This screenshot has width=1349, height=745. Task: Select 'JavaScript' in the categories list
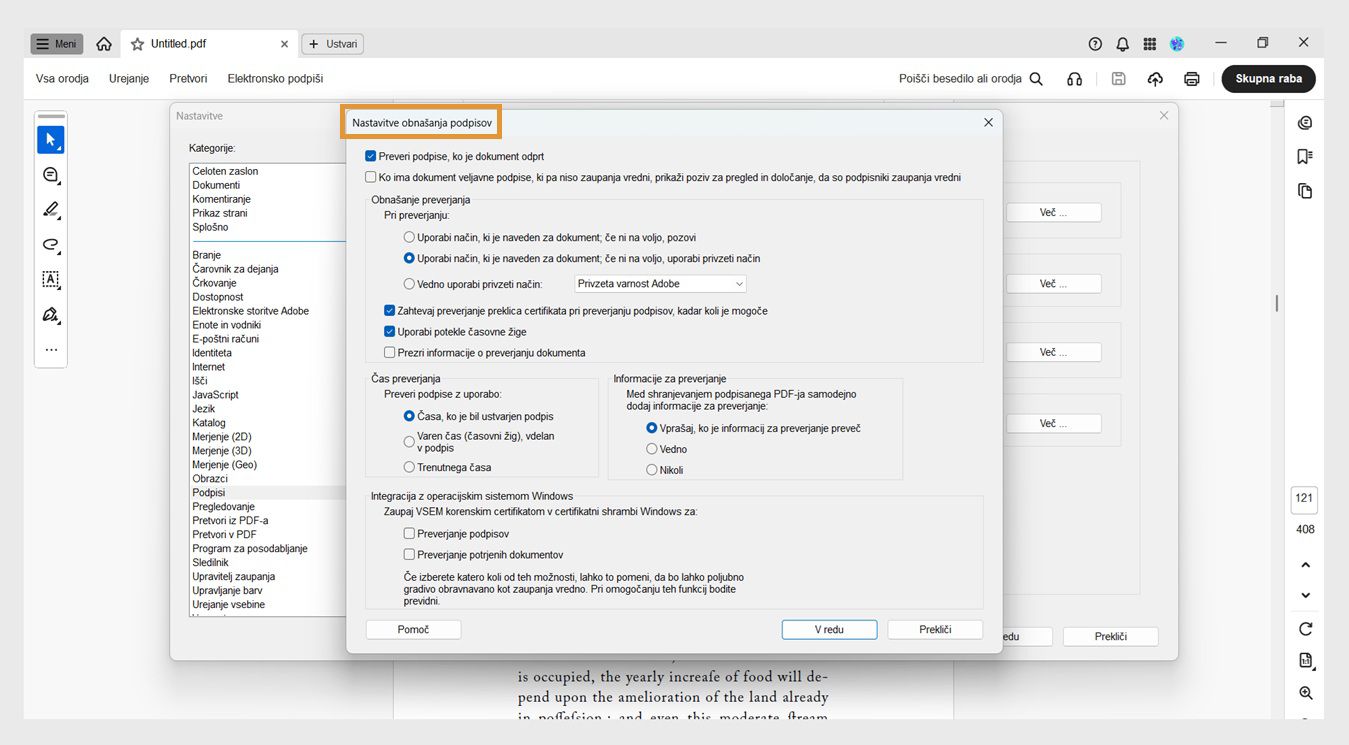pyautogui.click(x=216, y=395)
